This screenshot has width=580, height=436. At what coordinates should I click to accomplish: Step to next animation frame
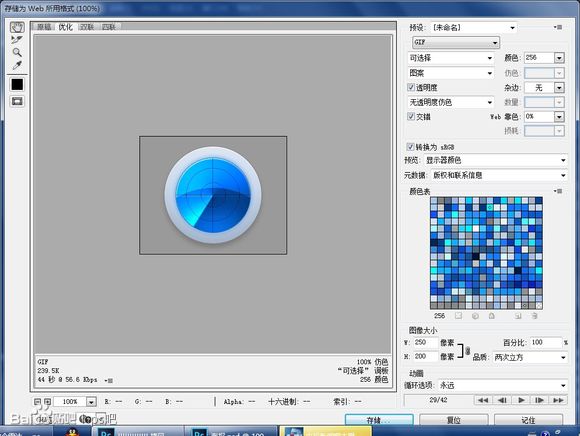coord(539,400)
